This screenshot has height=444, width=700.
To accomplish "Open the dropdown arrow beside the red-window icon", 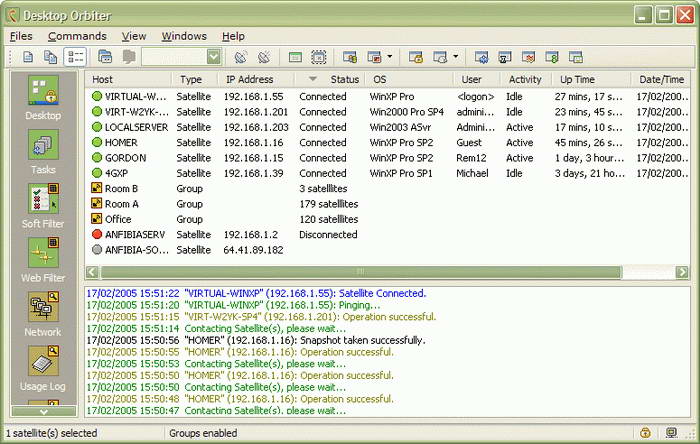I will click(x=389, y=57).
